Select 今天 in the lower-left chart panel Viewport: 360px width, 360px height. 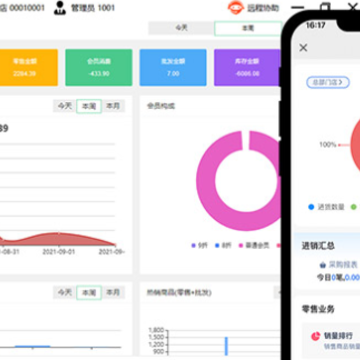pyautogui.click(x=65, y=292)
